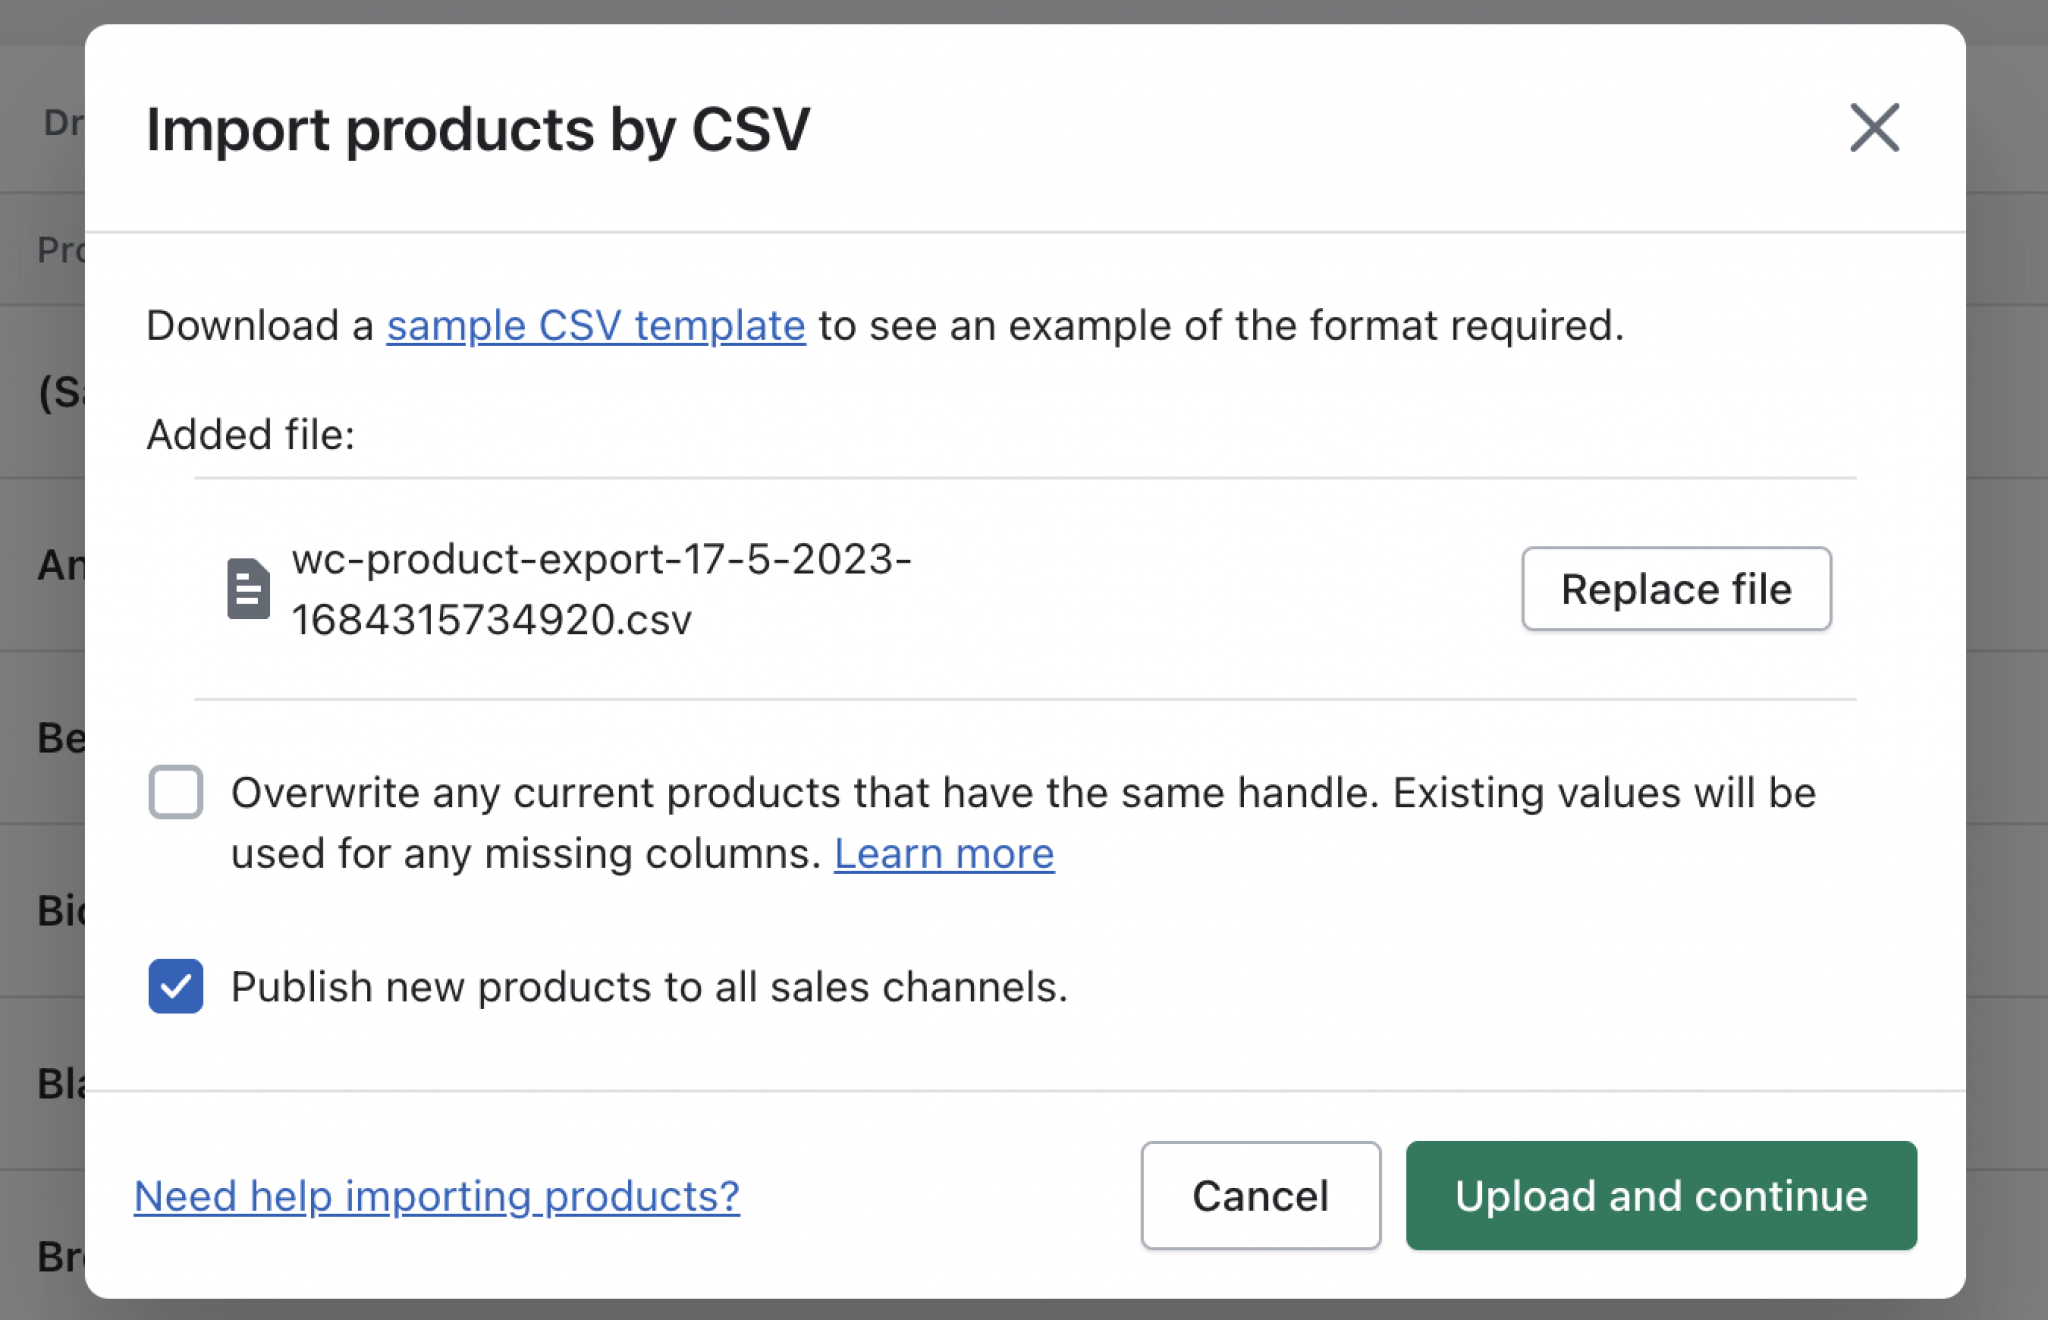This screenshot has width=2048, height=1320.
Task: Close the Import products by CSV dialog
Action: [1873, 128]
